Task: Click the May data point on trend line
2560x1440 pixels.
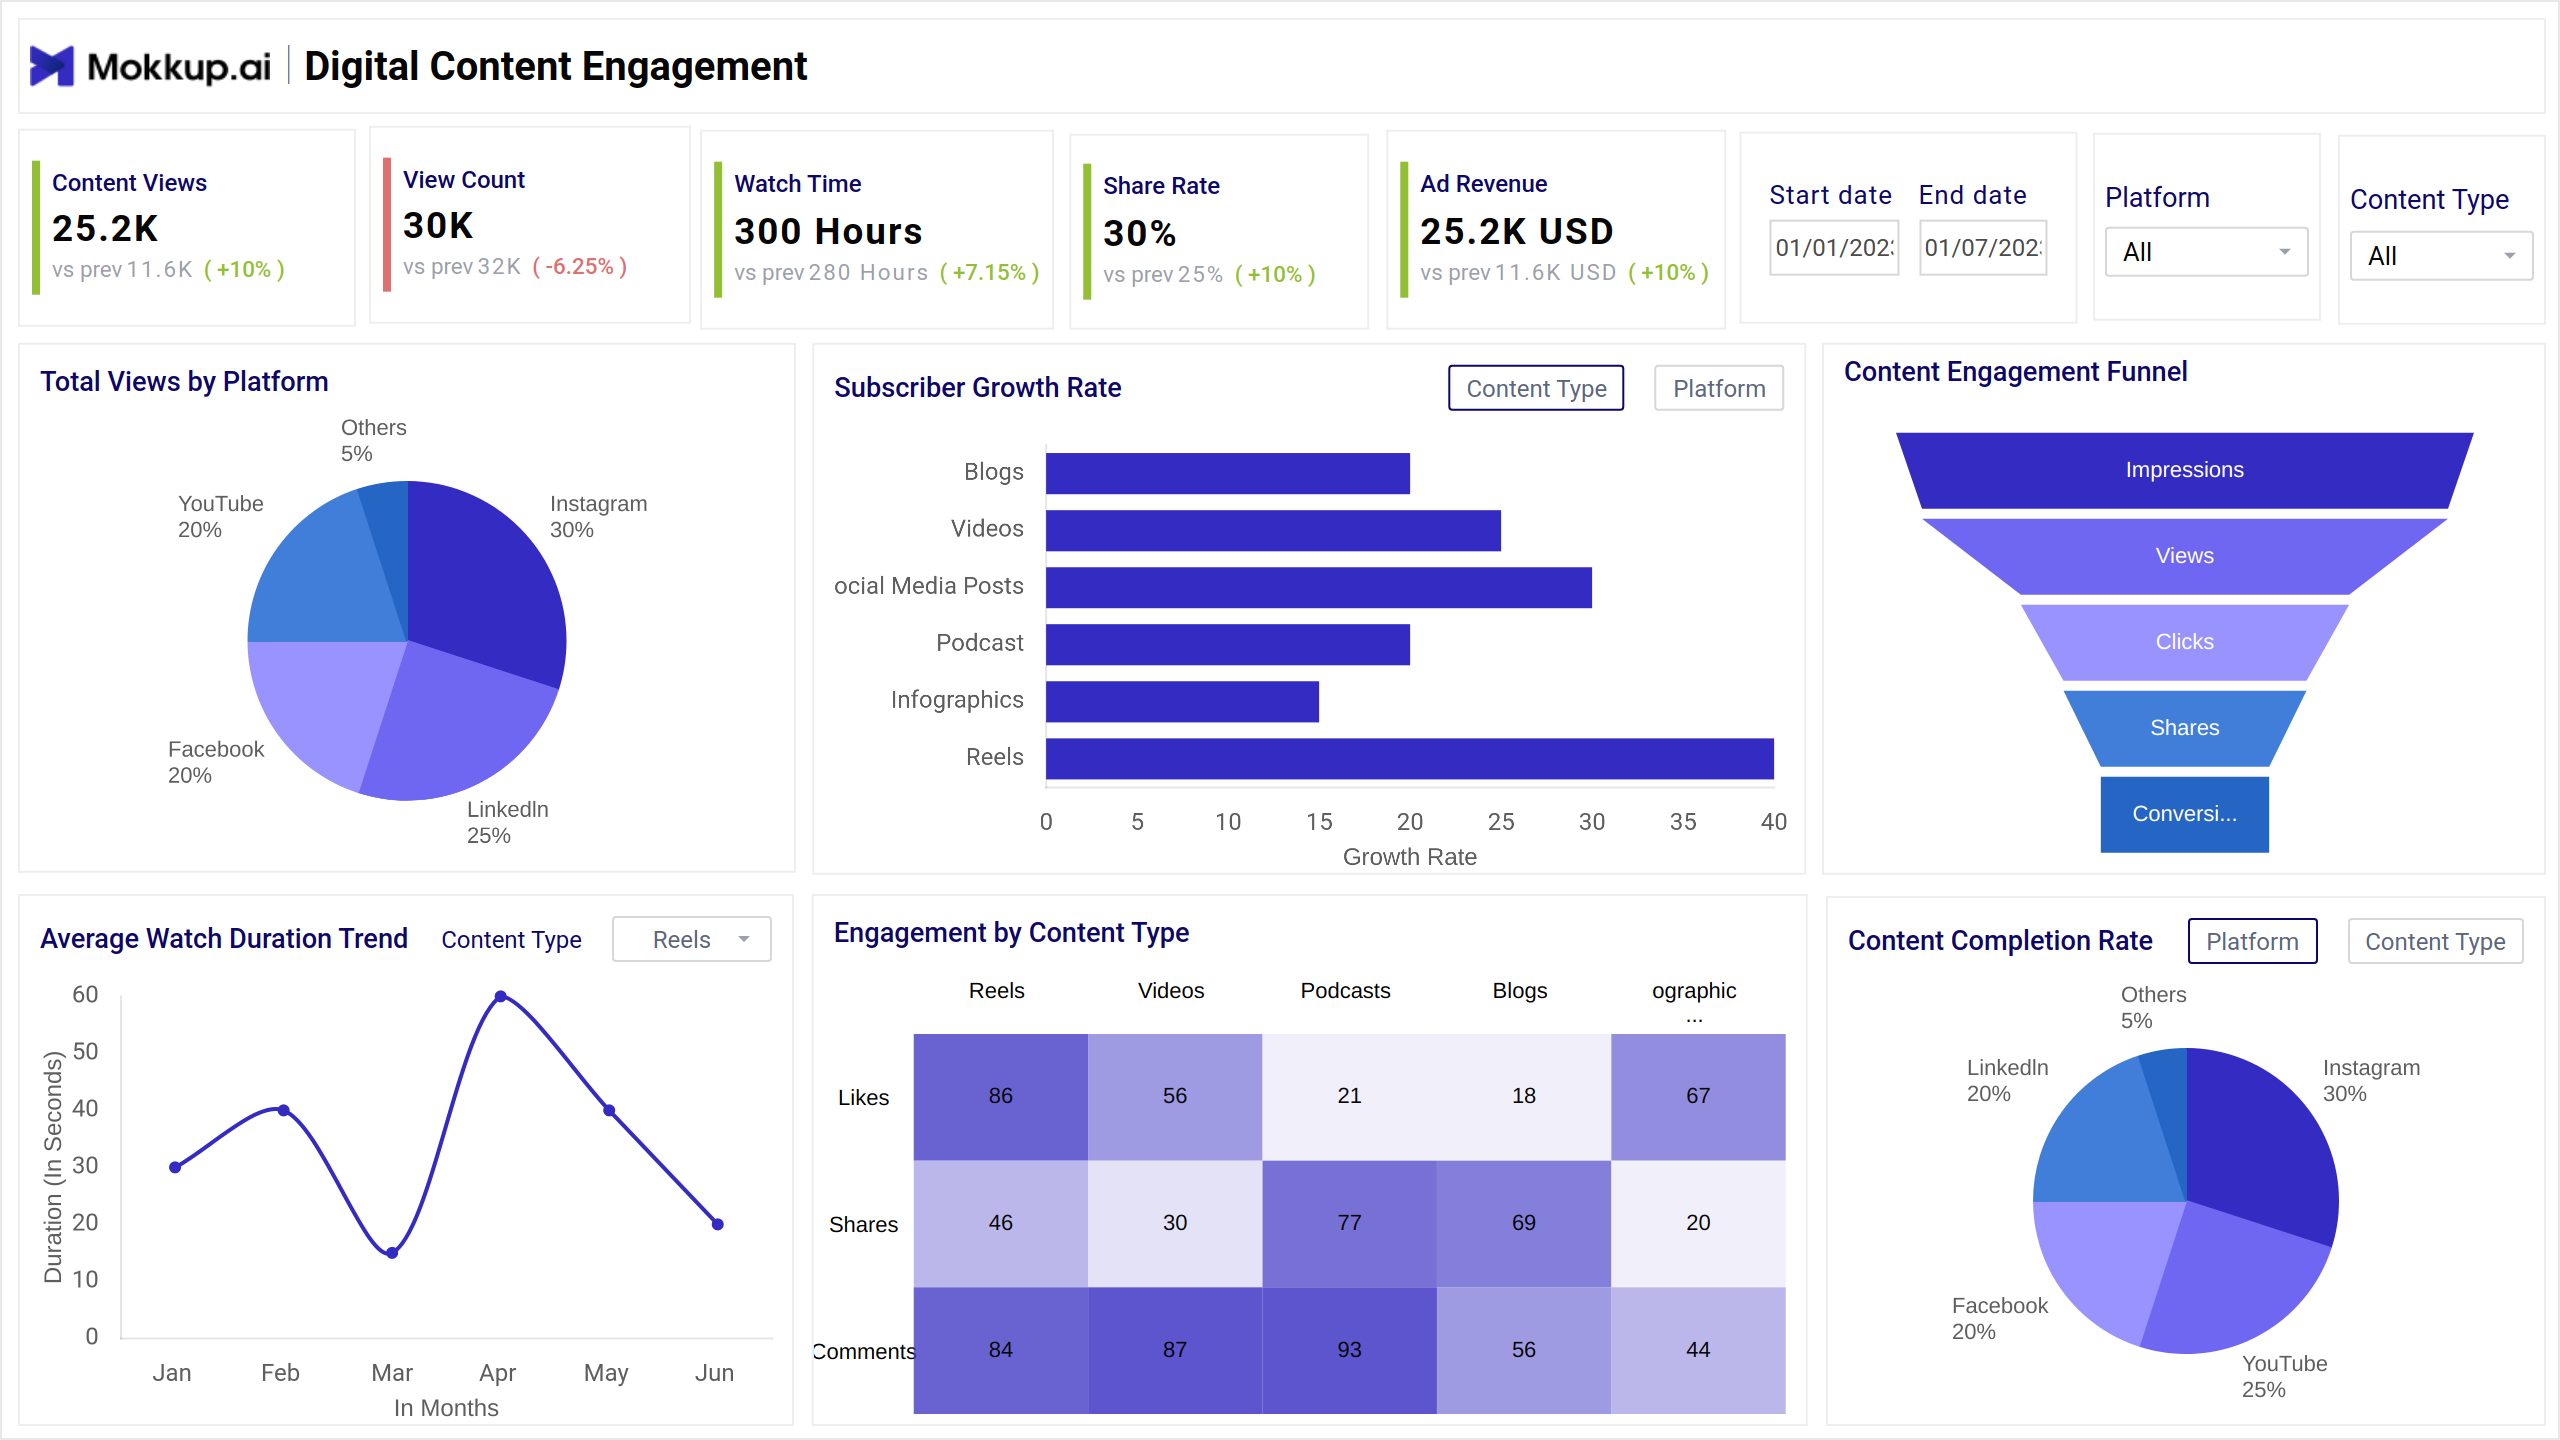Action: coord(609,1110)
